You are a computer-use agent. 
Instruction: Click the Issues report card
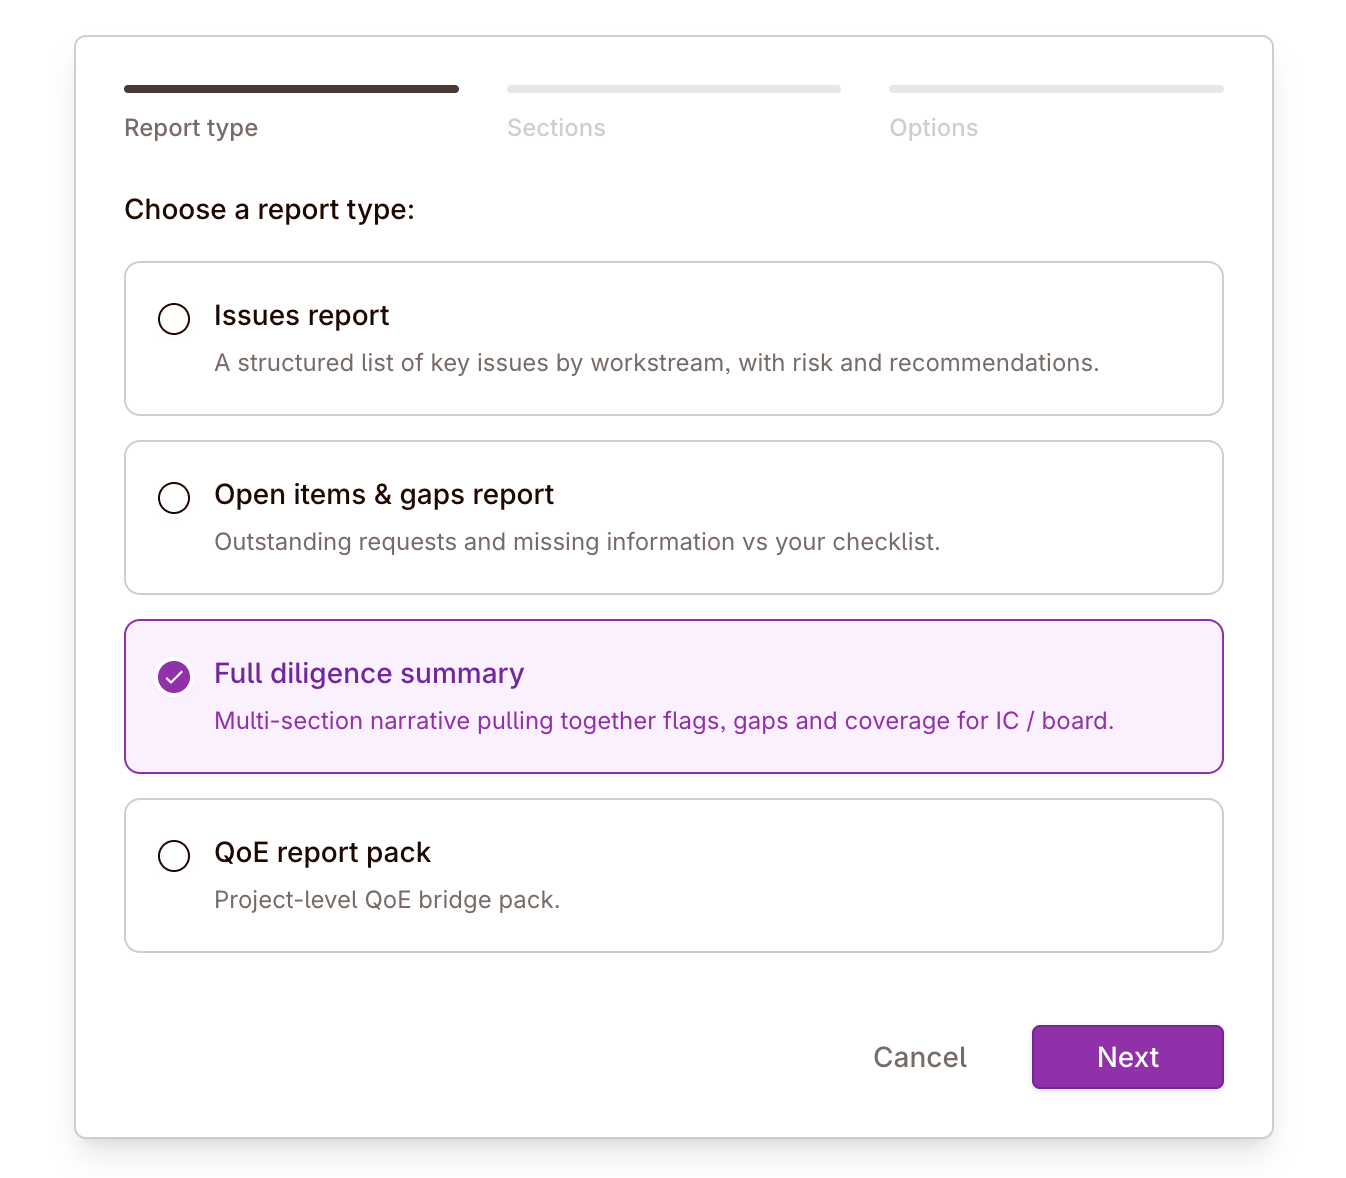tap(673, 338)
